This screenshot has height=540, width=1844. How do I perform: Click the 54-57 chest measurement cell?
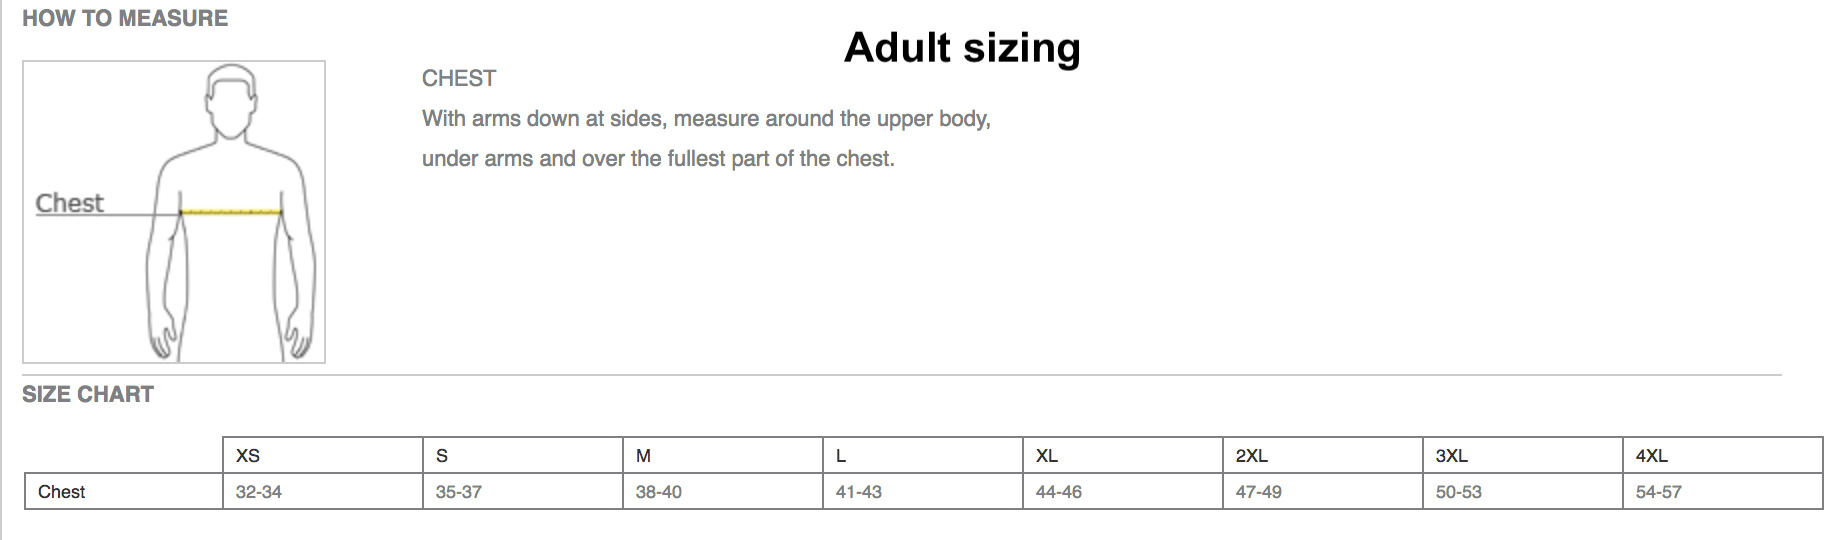click(1659, 492)
